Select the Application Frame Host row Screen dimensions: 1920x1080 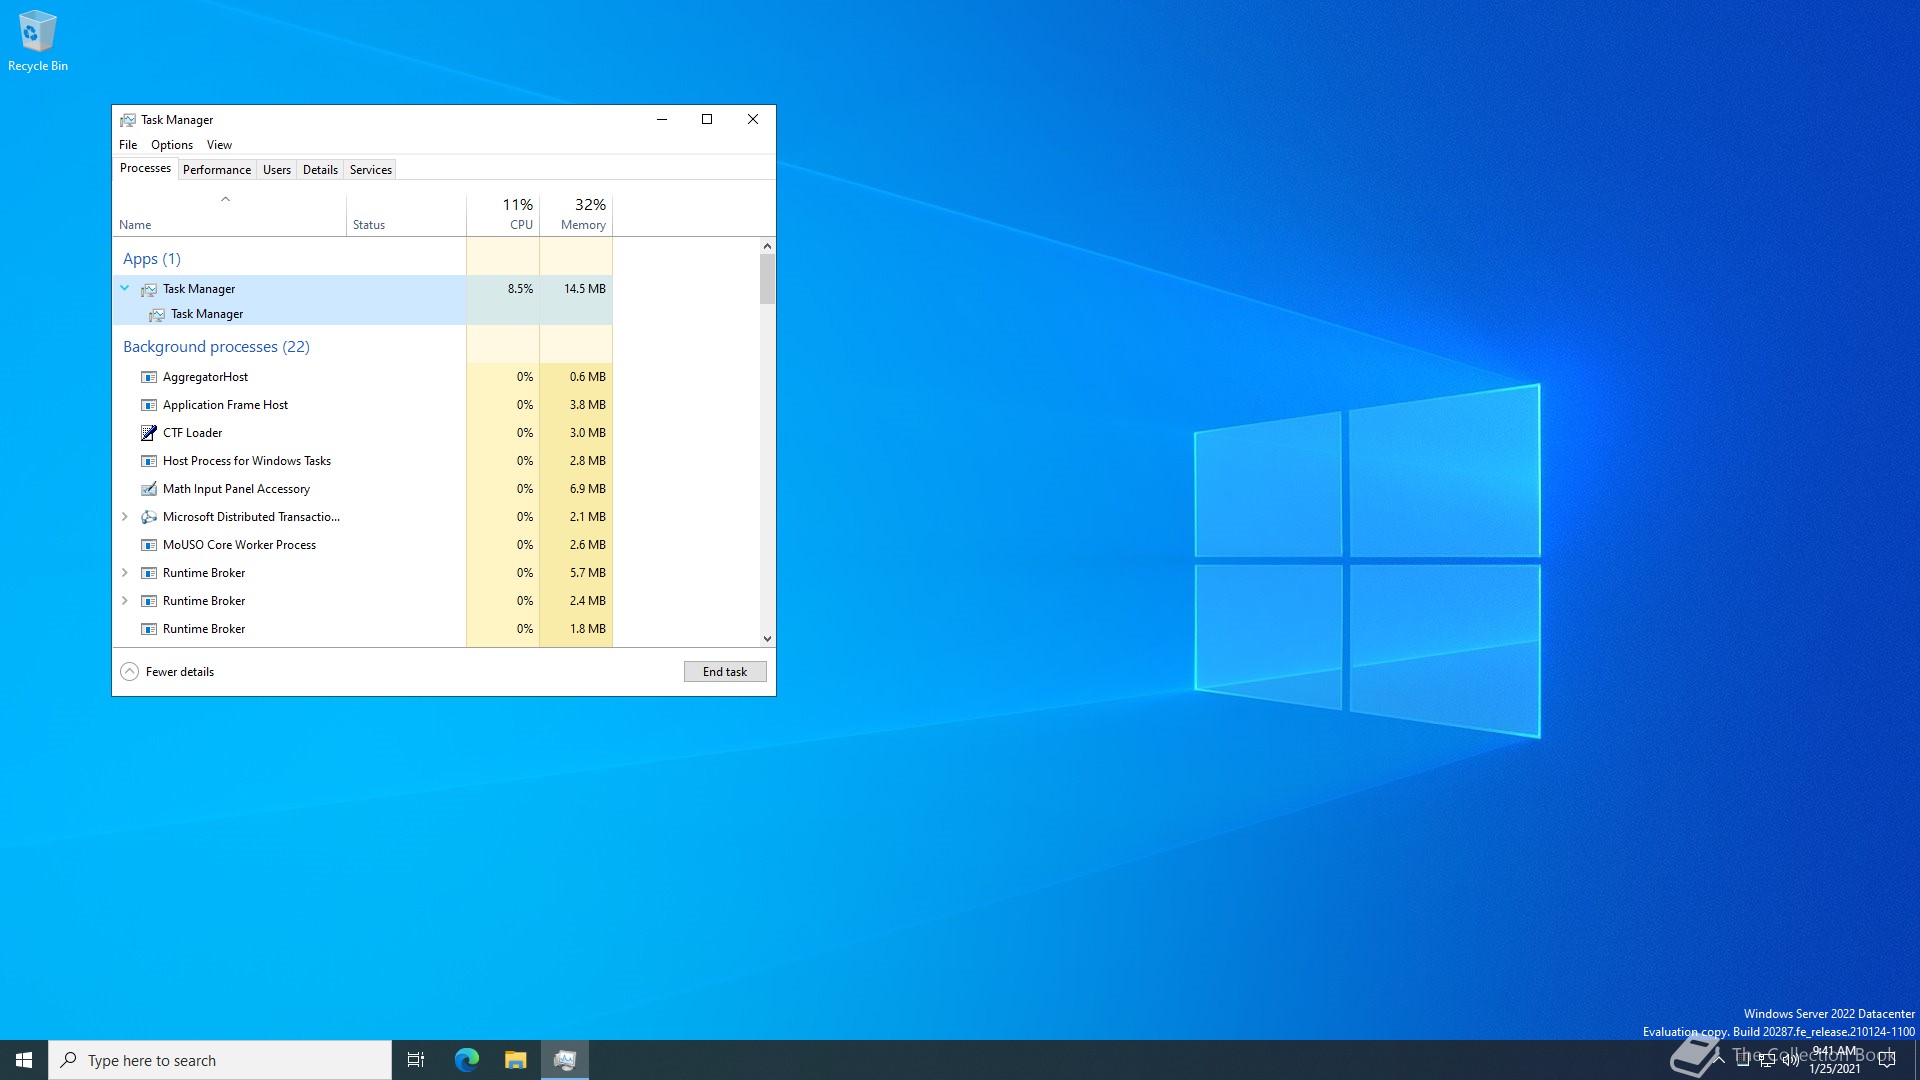click(x=363, y=405)
